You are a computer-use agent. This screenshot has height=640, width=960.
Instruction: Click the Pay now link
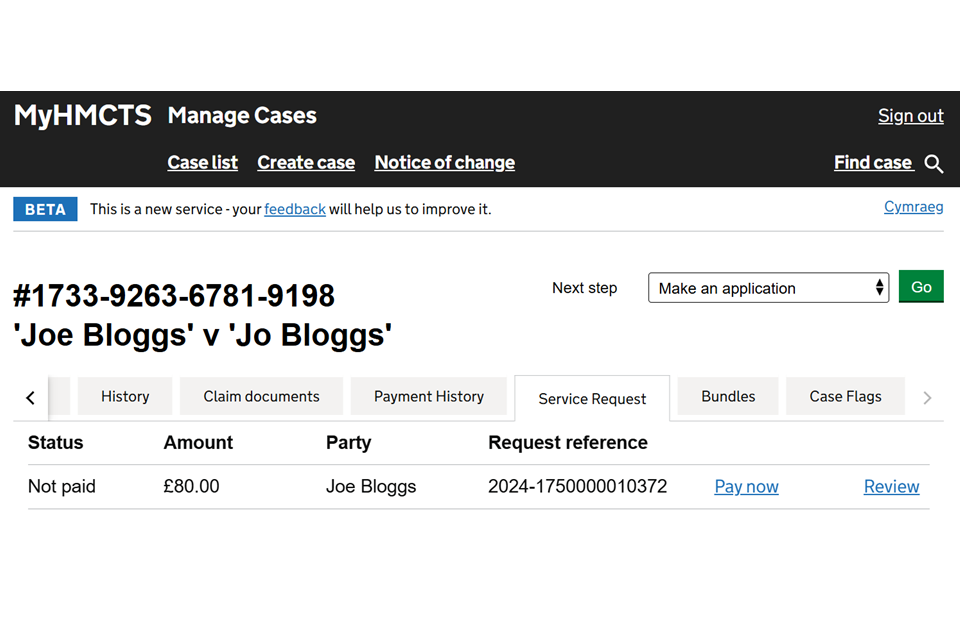point(746,487)
